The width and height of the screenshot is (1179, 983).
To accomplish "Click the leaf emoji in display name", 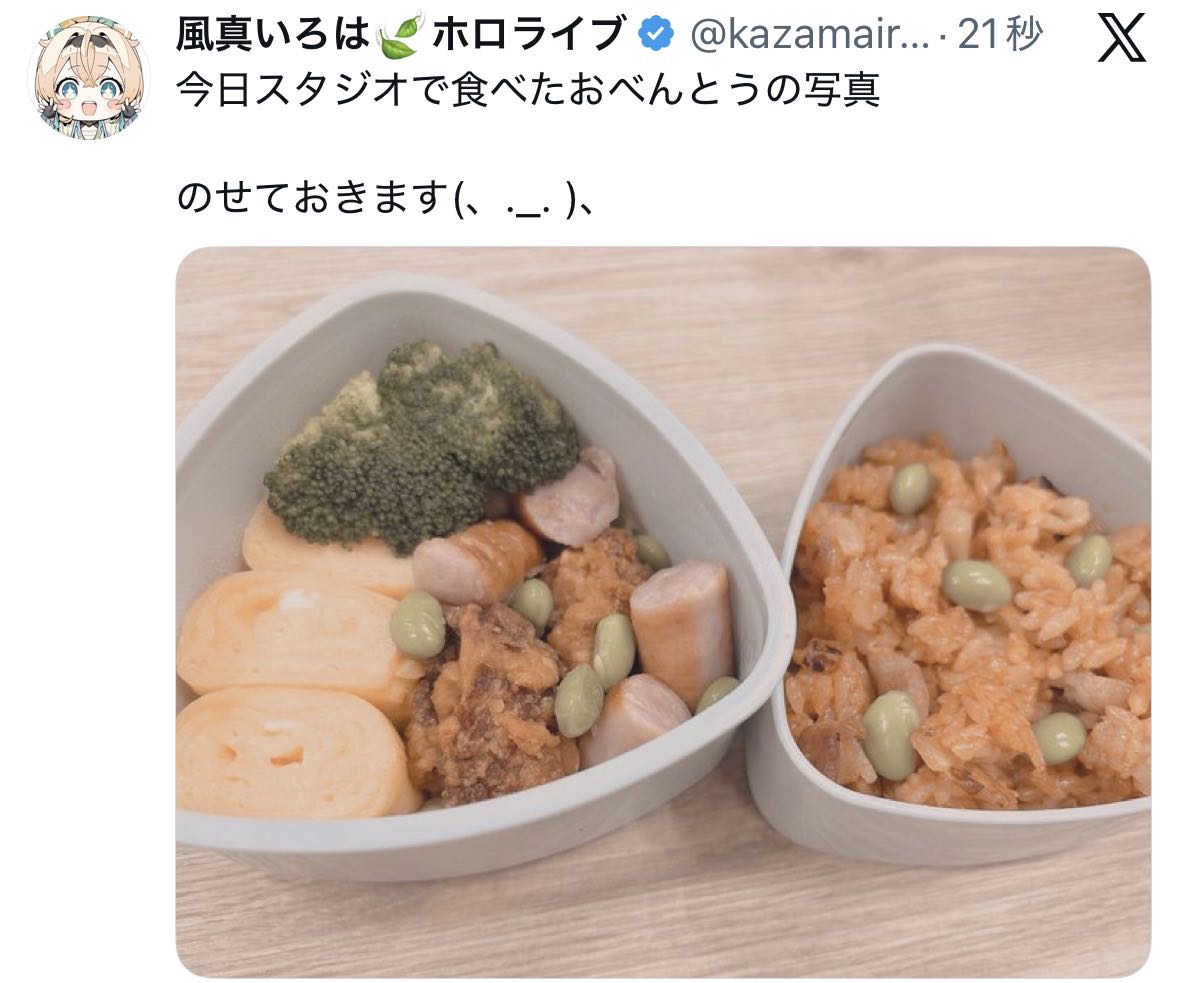I will (398, 36).
